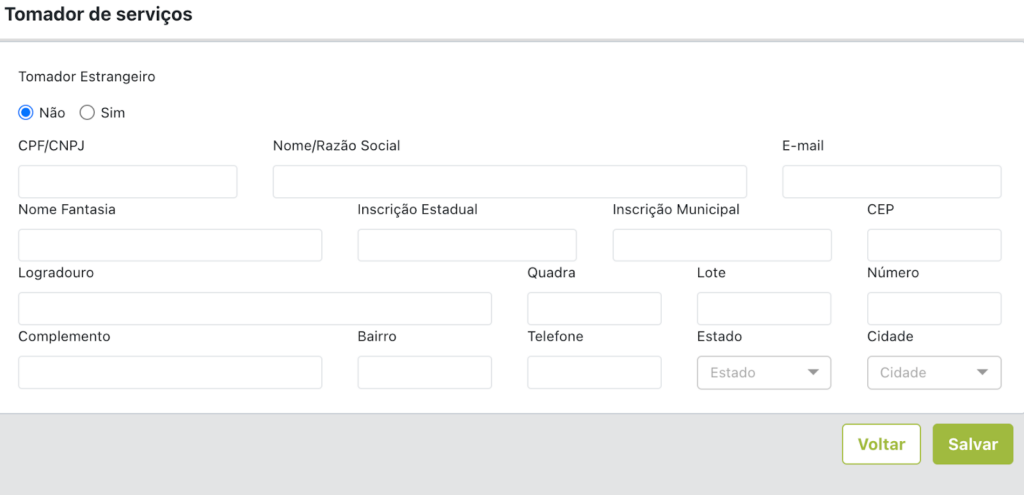Click the CEP input field
The width and height of the screenshot is (1024, 495).
pos(934,245)
